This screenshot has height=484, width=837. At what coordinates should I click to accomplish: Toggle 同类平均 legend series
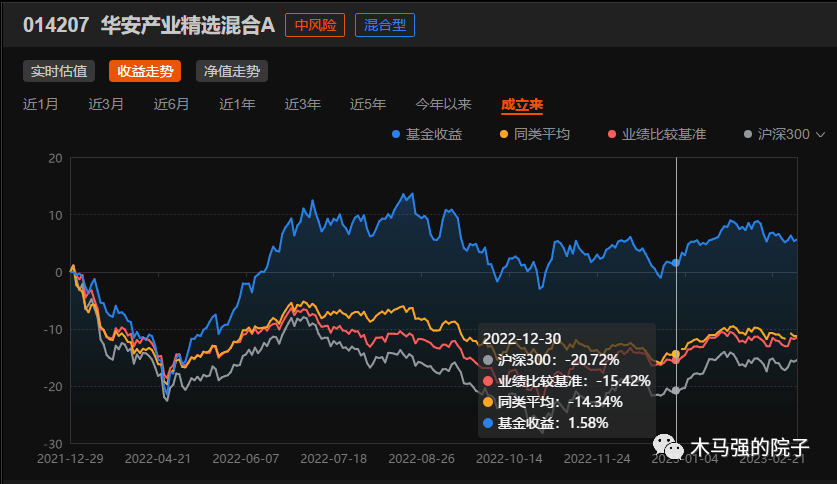coord(535,134)
